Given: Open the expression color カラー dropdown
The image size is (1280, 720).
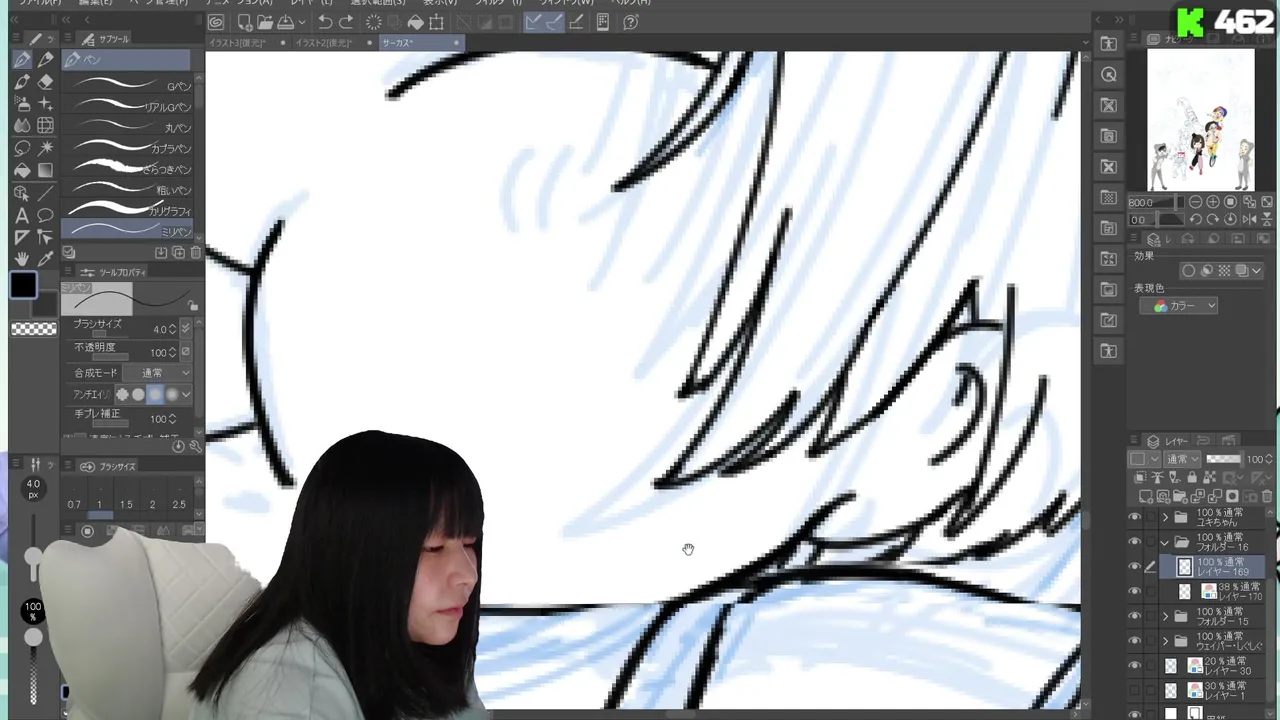Looking at the screenshot, I should click(1178, 306).
